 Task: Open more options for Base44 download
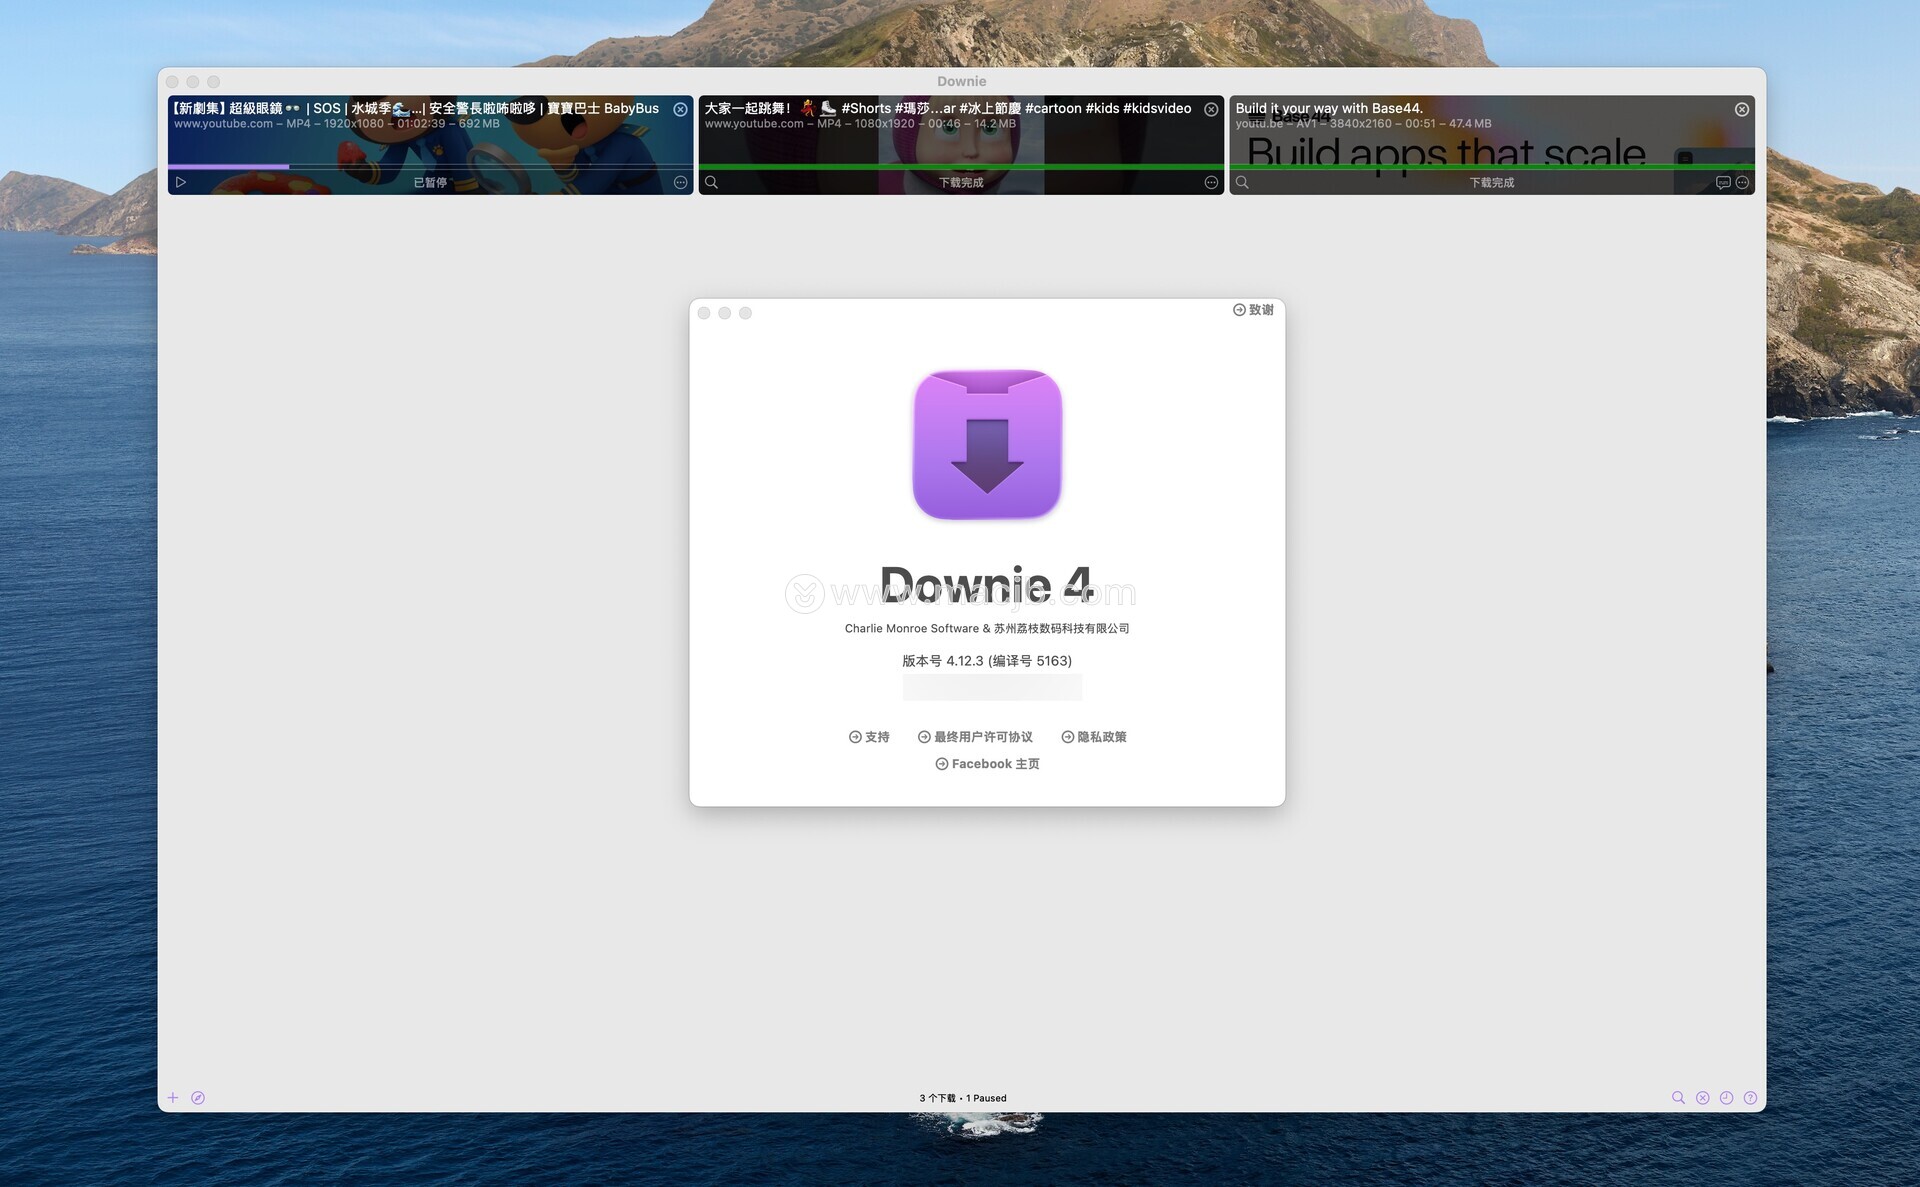[x=1742, y=182]
